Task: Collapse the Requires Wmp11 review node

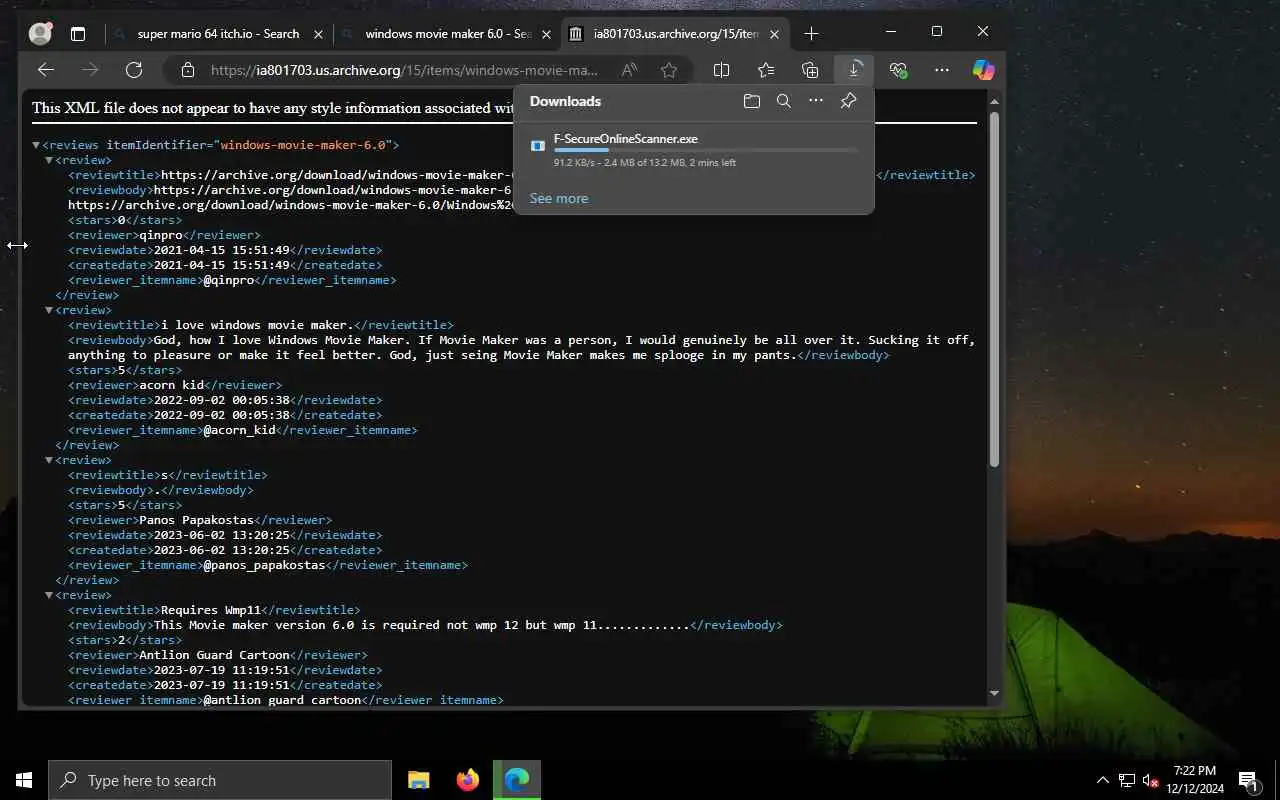Action: point(49,595)
